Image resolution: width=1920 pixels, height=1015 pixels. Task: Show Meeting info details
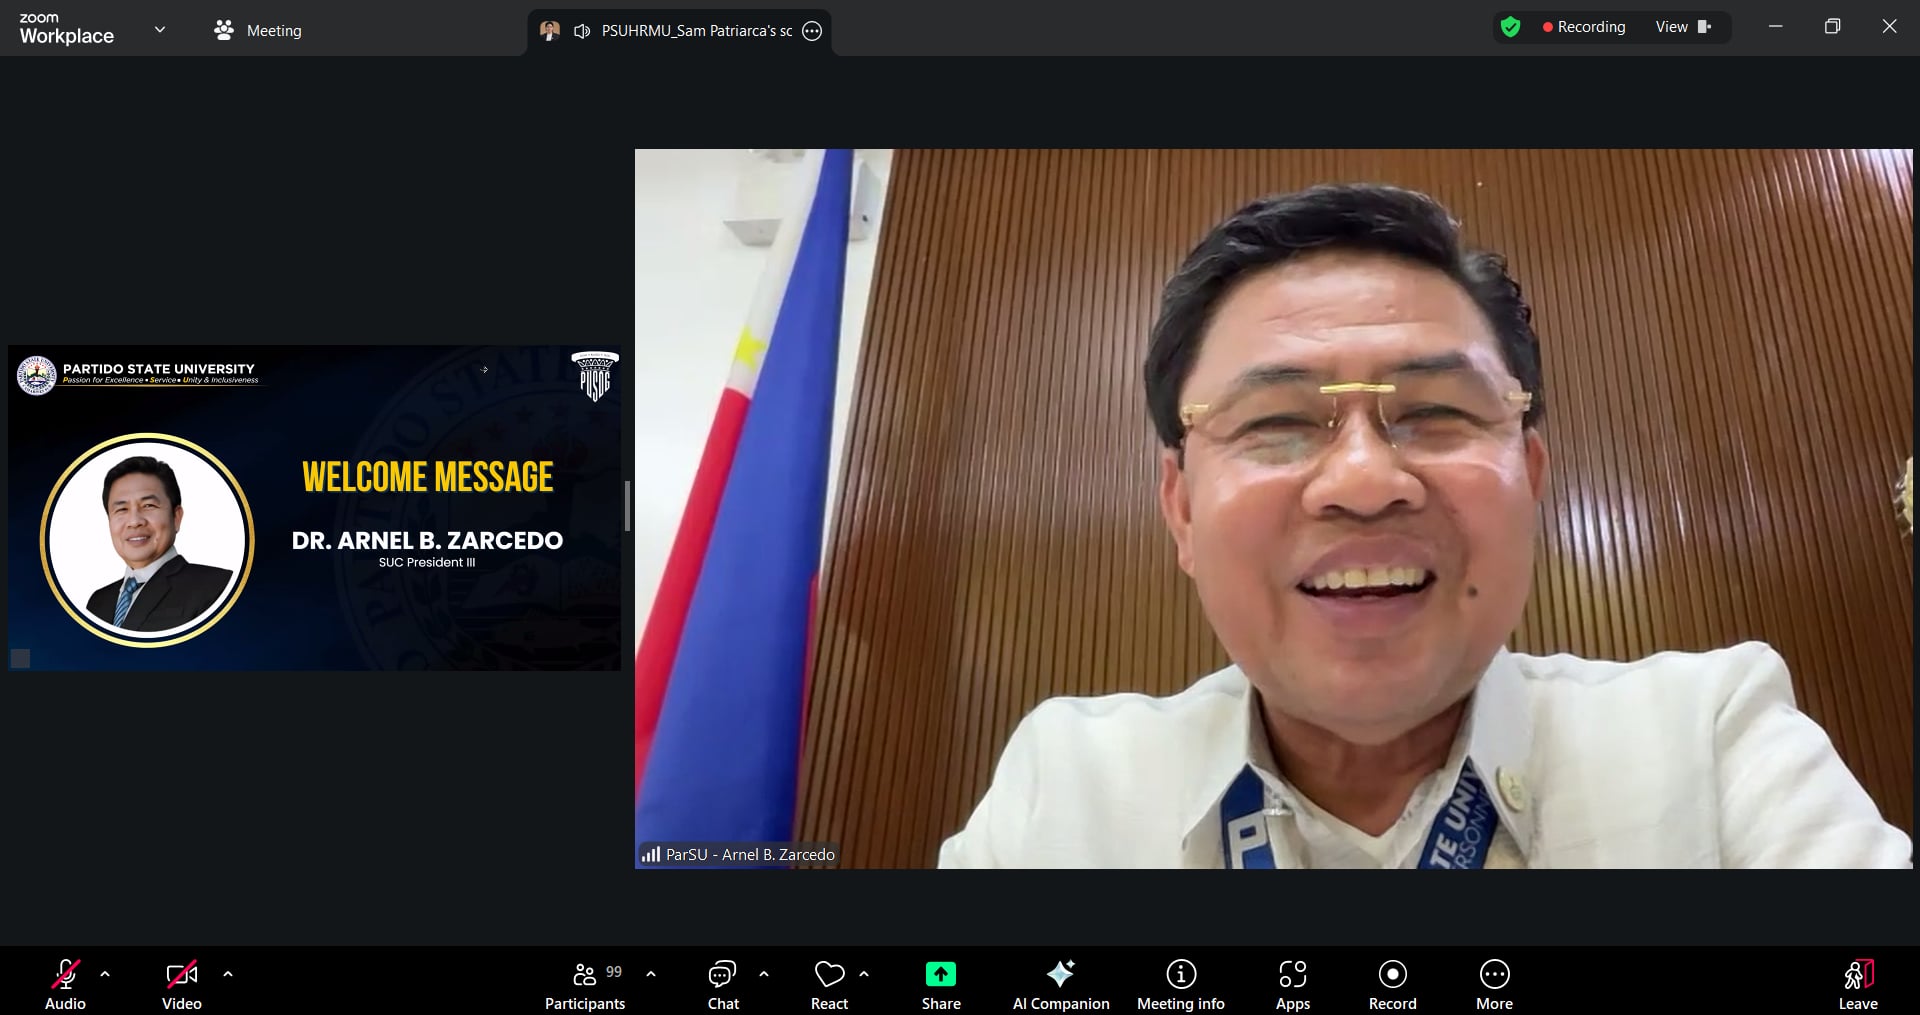(x=1180, y=982)
